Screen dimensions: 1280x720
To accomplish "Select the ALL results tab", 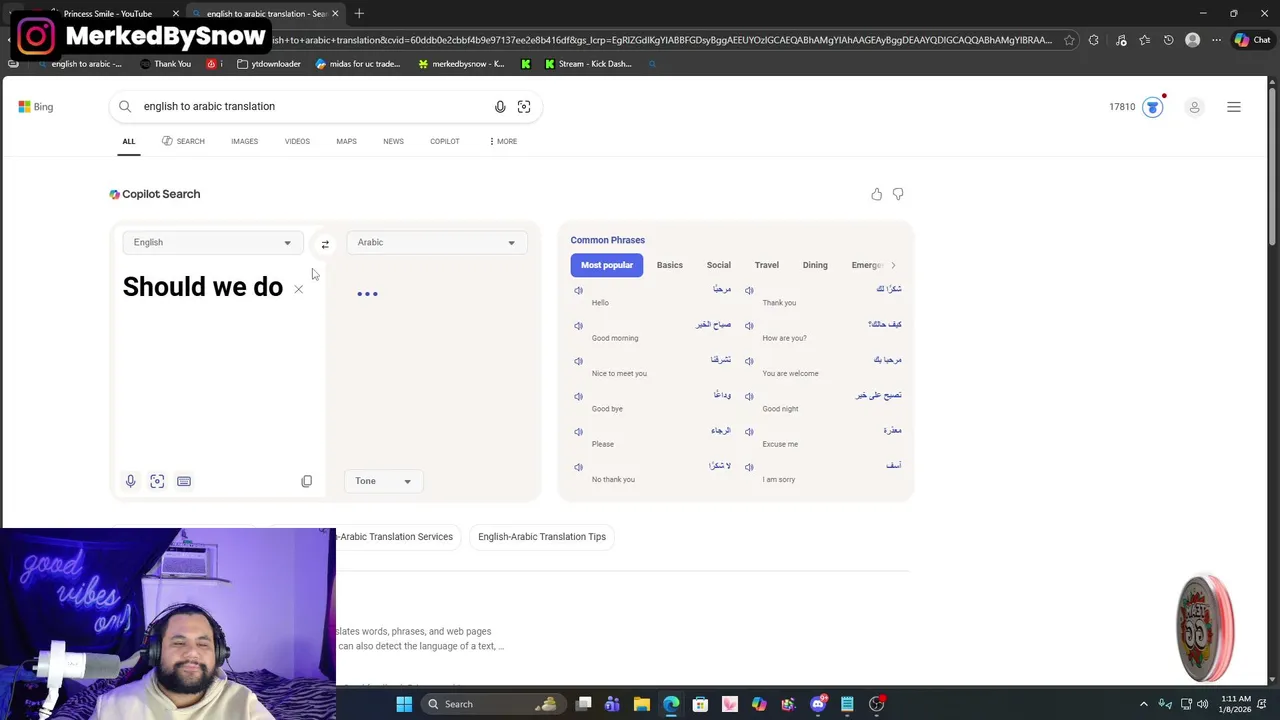I will click(129, 141).
